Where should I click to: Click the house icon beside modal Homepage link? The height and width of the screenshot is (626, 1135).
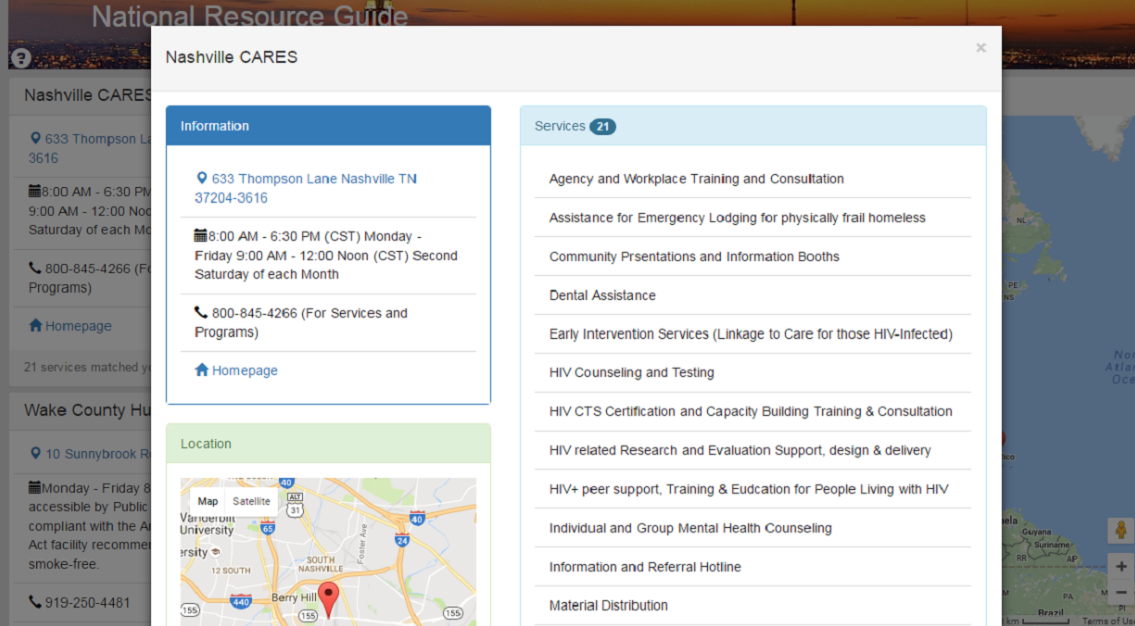[x=201, y=370]
